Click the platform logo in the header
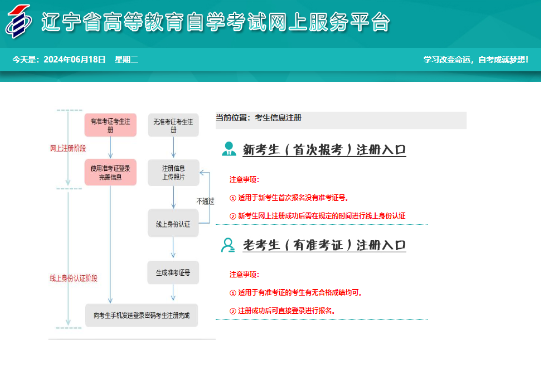 [18, 21]
